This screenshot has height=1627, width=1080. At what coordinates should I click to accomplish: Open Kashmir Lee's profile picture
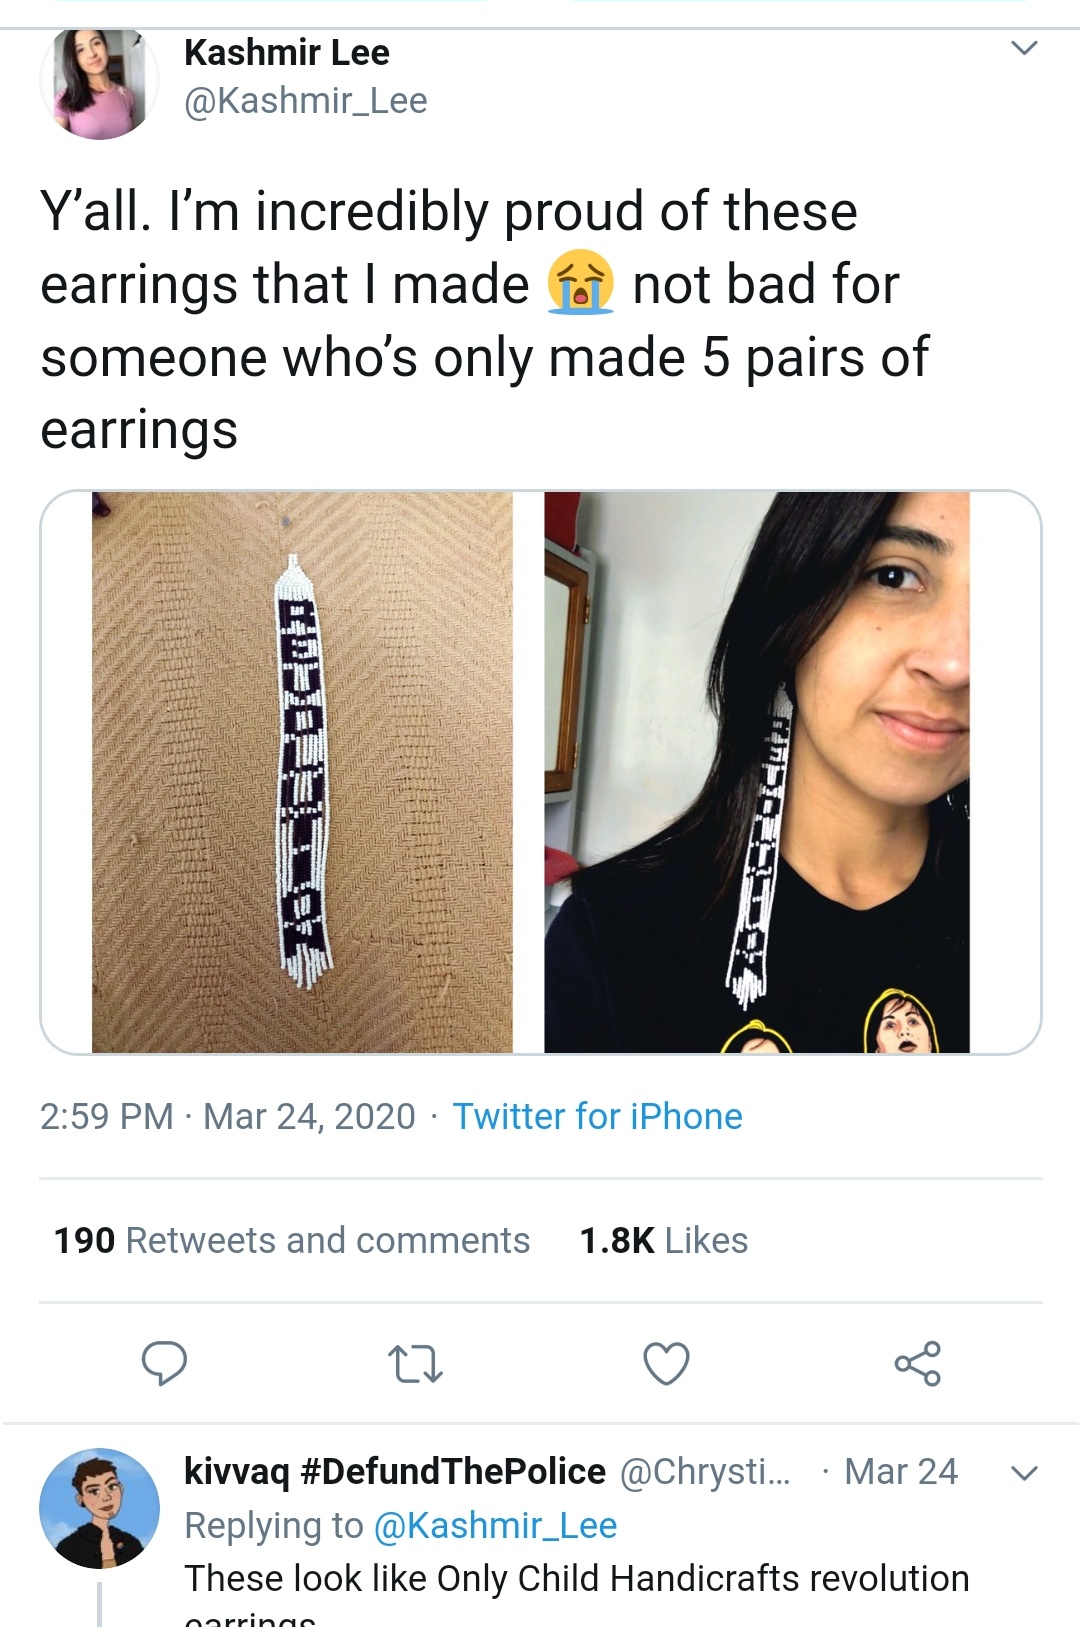tap(99, 84)
